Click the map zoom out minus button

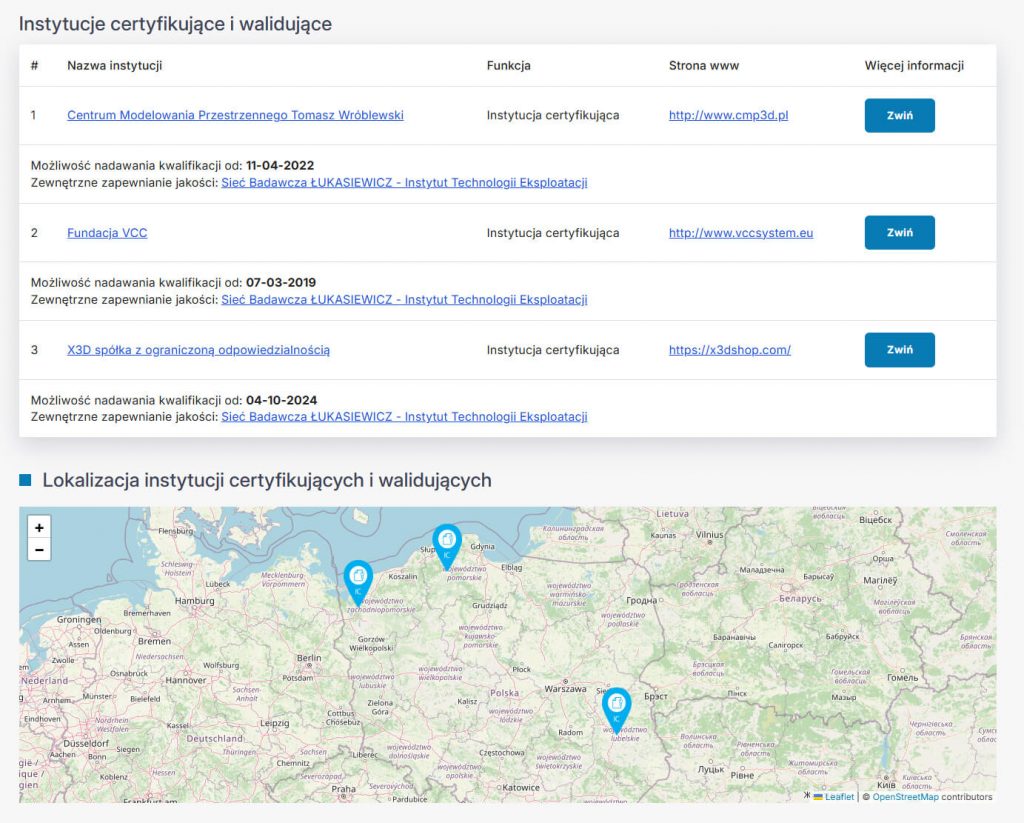pos(39,549)
